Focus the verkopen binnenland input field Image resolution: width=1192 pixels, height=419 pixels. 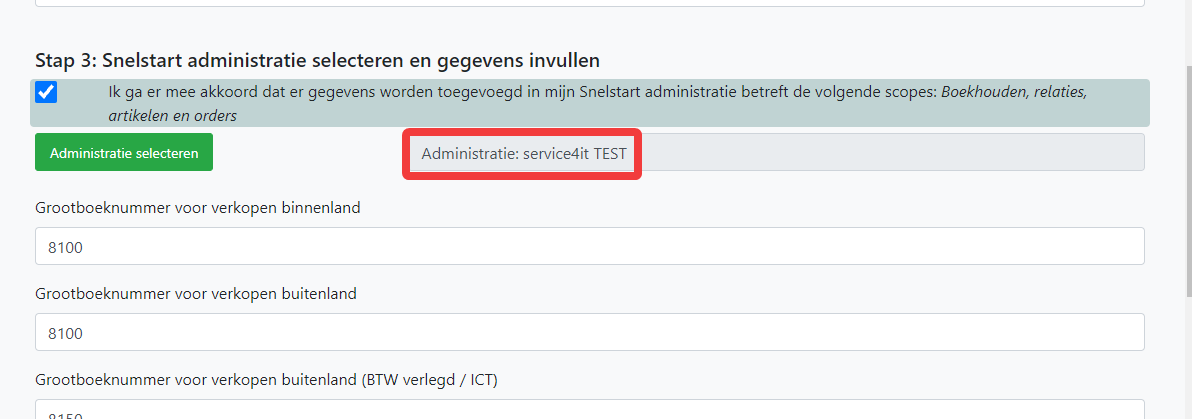pos(589,246)
